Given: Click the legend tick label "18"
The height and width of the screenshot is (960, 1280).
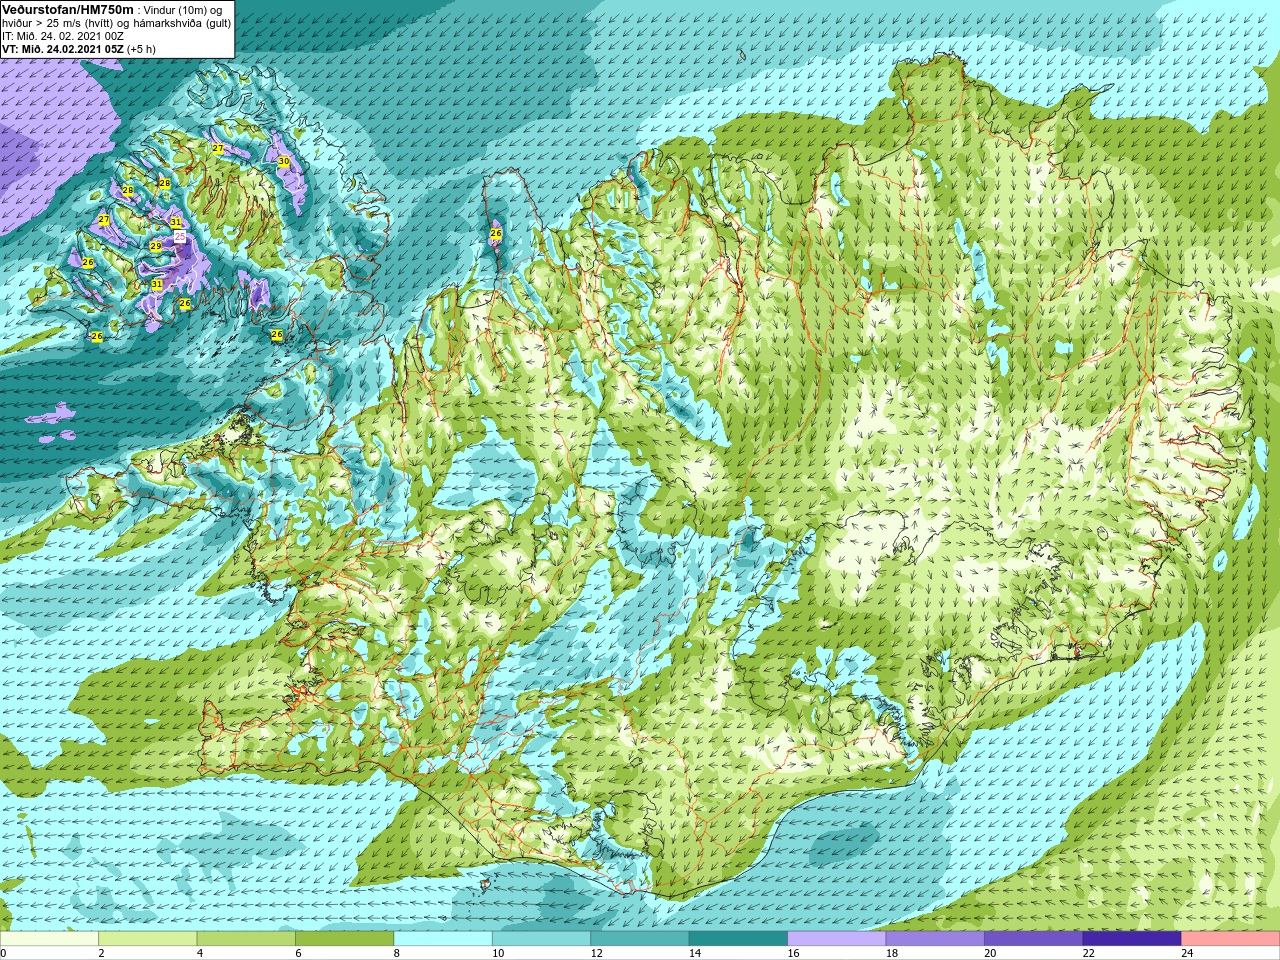Looking at the screenshot, I should click(892, 953).
